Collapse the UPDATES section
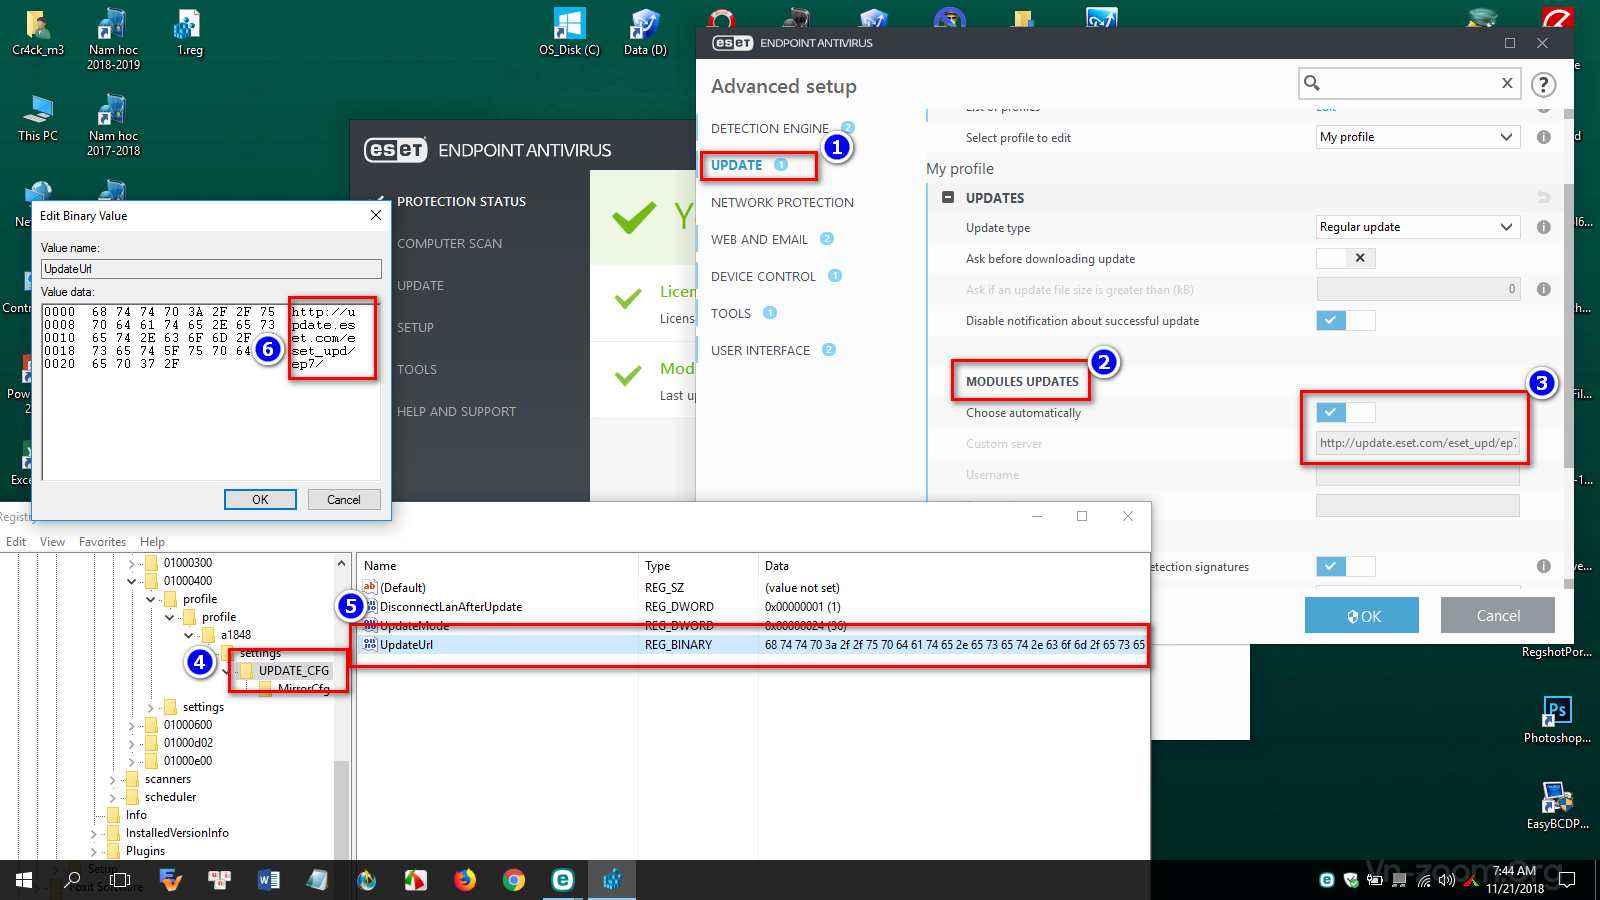The width and height of the screenshot is (1600, 900). 948,198
